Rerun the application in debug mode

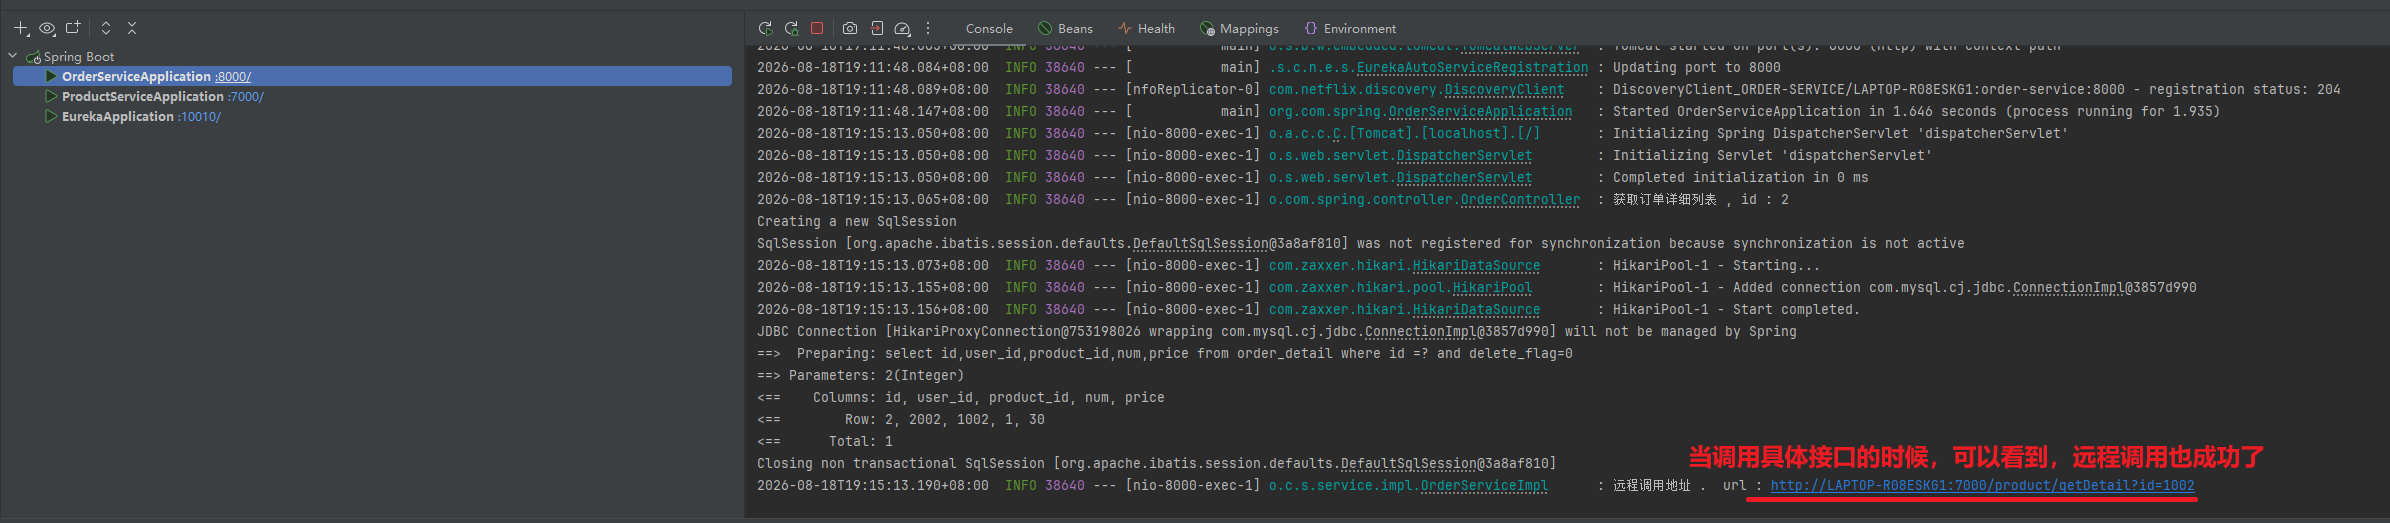791,28
